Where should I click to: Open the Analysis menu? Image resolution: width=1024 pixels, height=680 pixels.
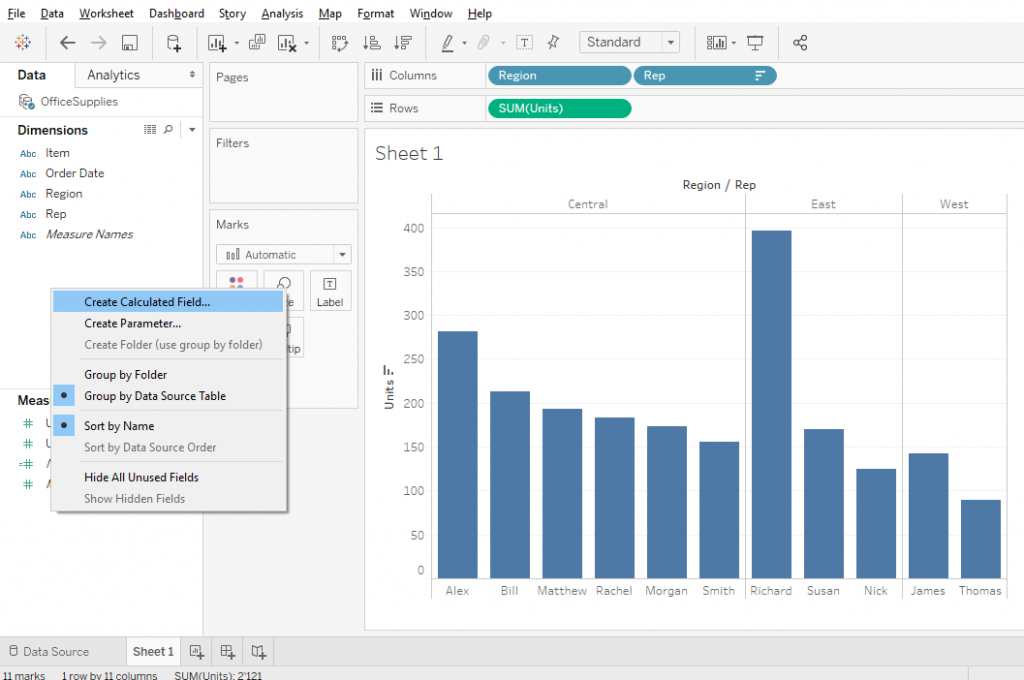282,14
